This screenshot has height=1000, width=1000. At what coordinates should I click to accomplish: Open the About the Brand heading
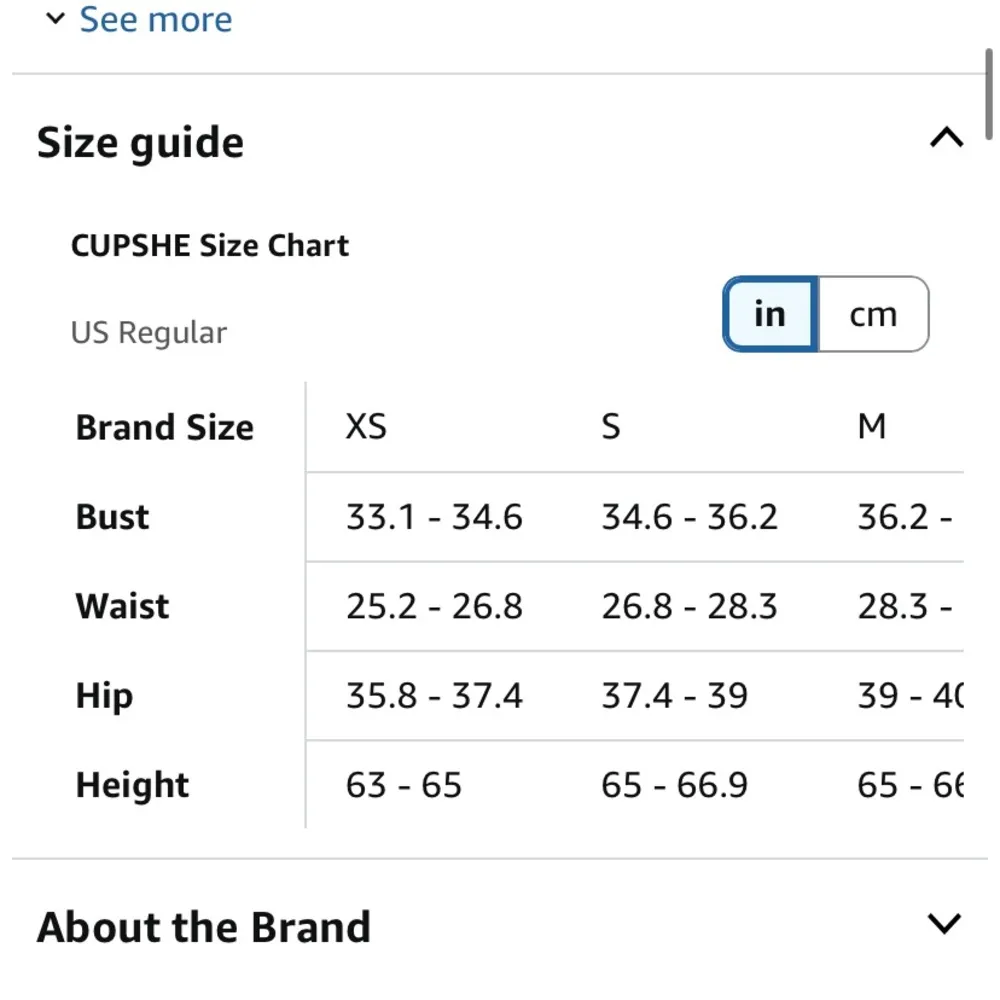[x=203, y=927]
